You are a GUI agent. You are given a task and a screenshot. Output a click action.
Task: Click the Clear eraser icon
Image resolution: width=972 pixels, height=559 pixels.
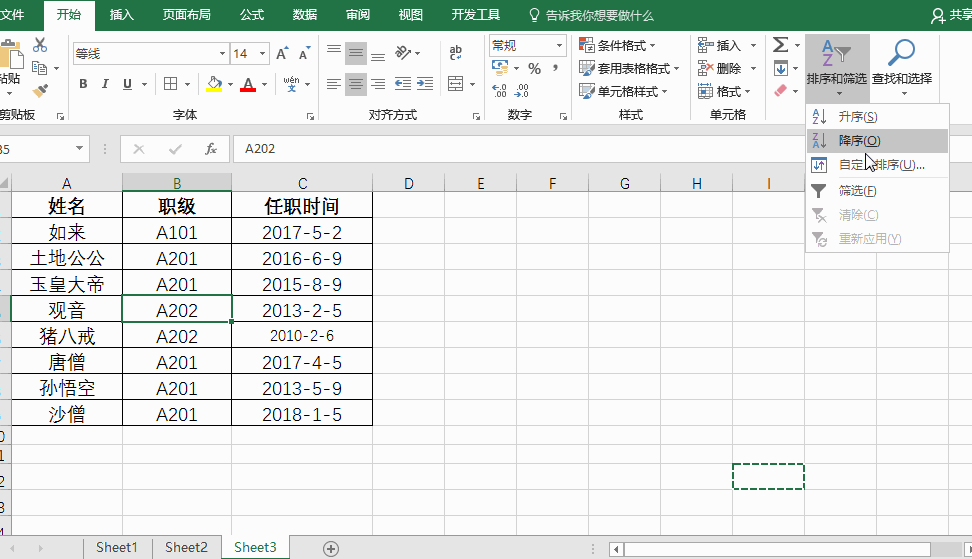tap(780, 91)
